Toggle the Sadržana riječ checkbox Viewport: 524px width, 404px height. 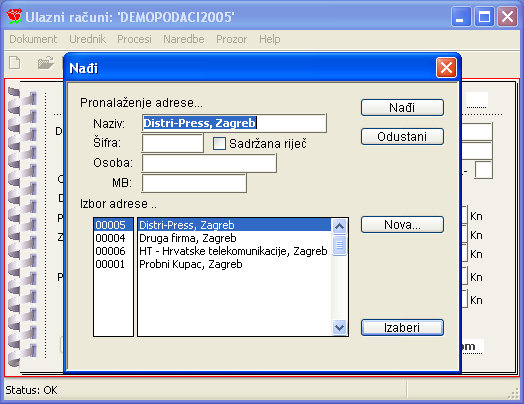(x=219, y=144)
